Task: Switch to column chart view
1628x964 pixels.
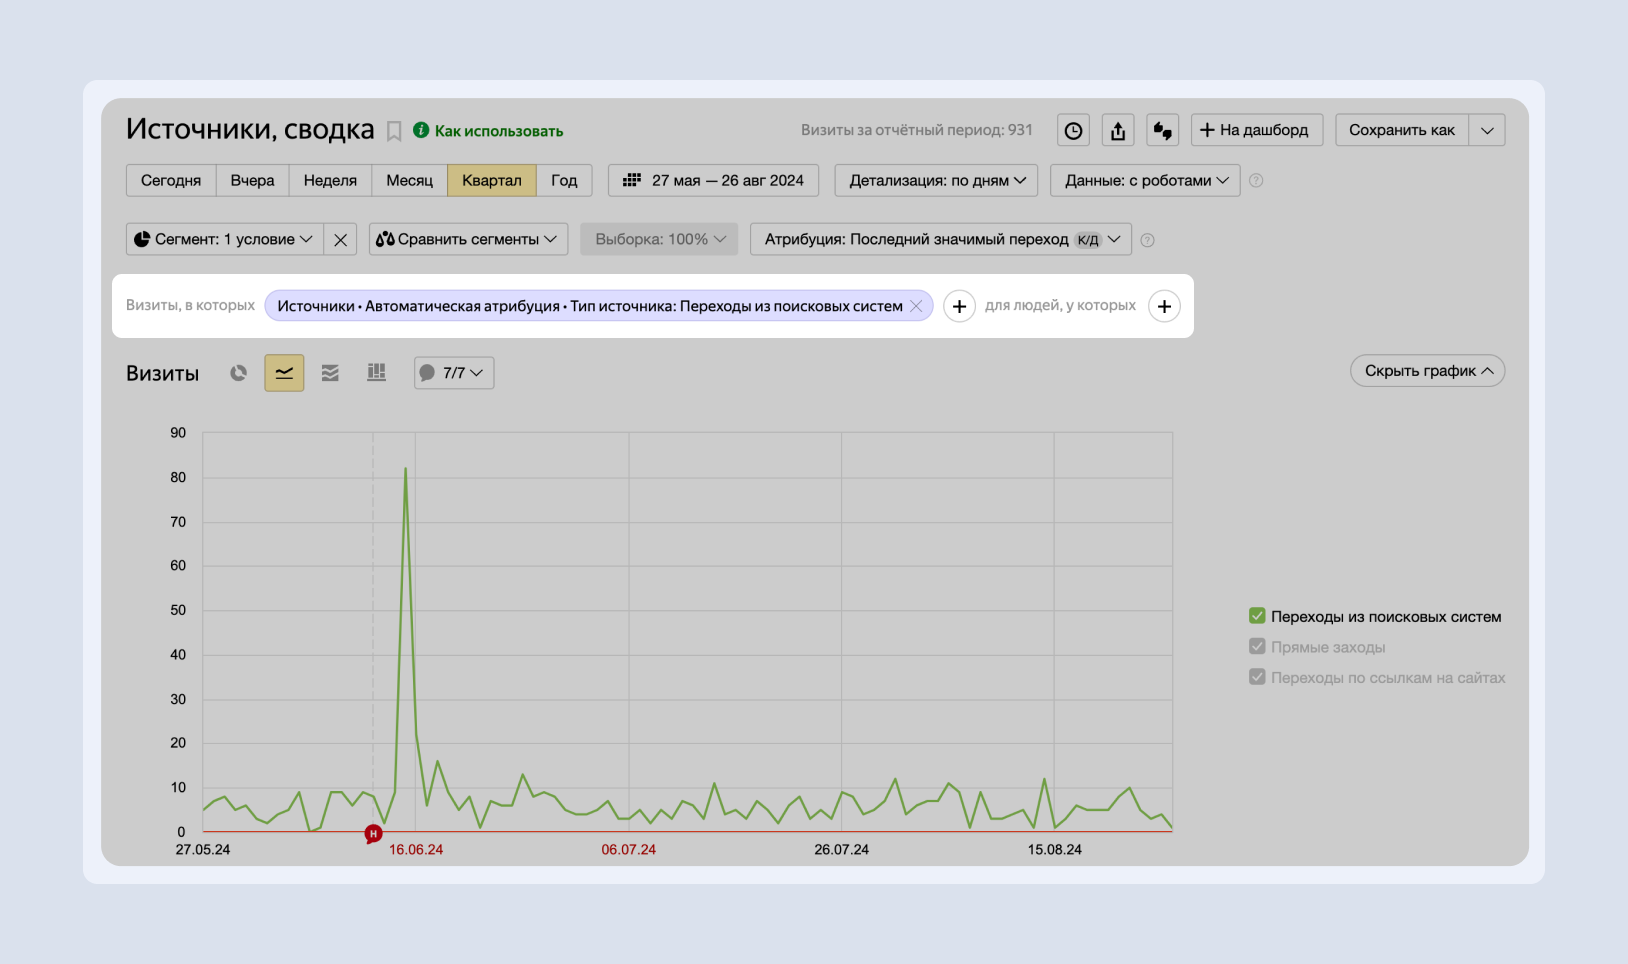Action: pos(376,373)
